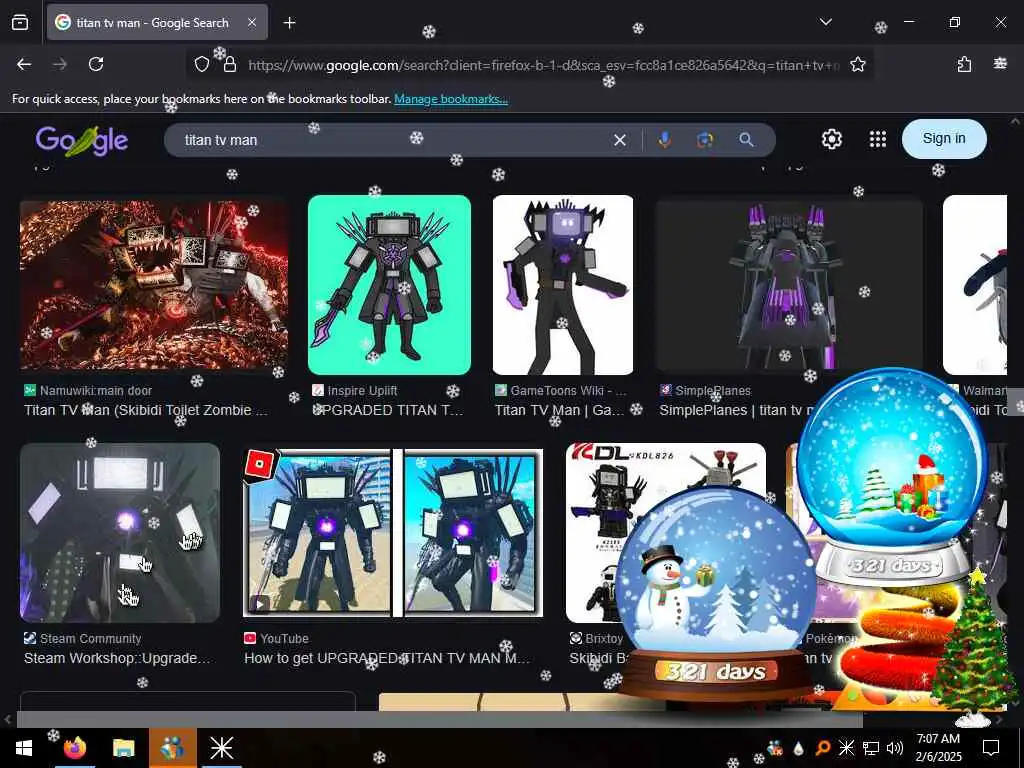Screen dimensions: 1024x768
Task: Go forward one page
Action: (60, 64)
